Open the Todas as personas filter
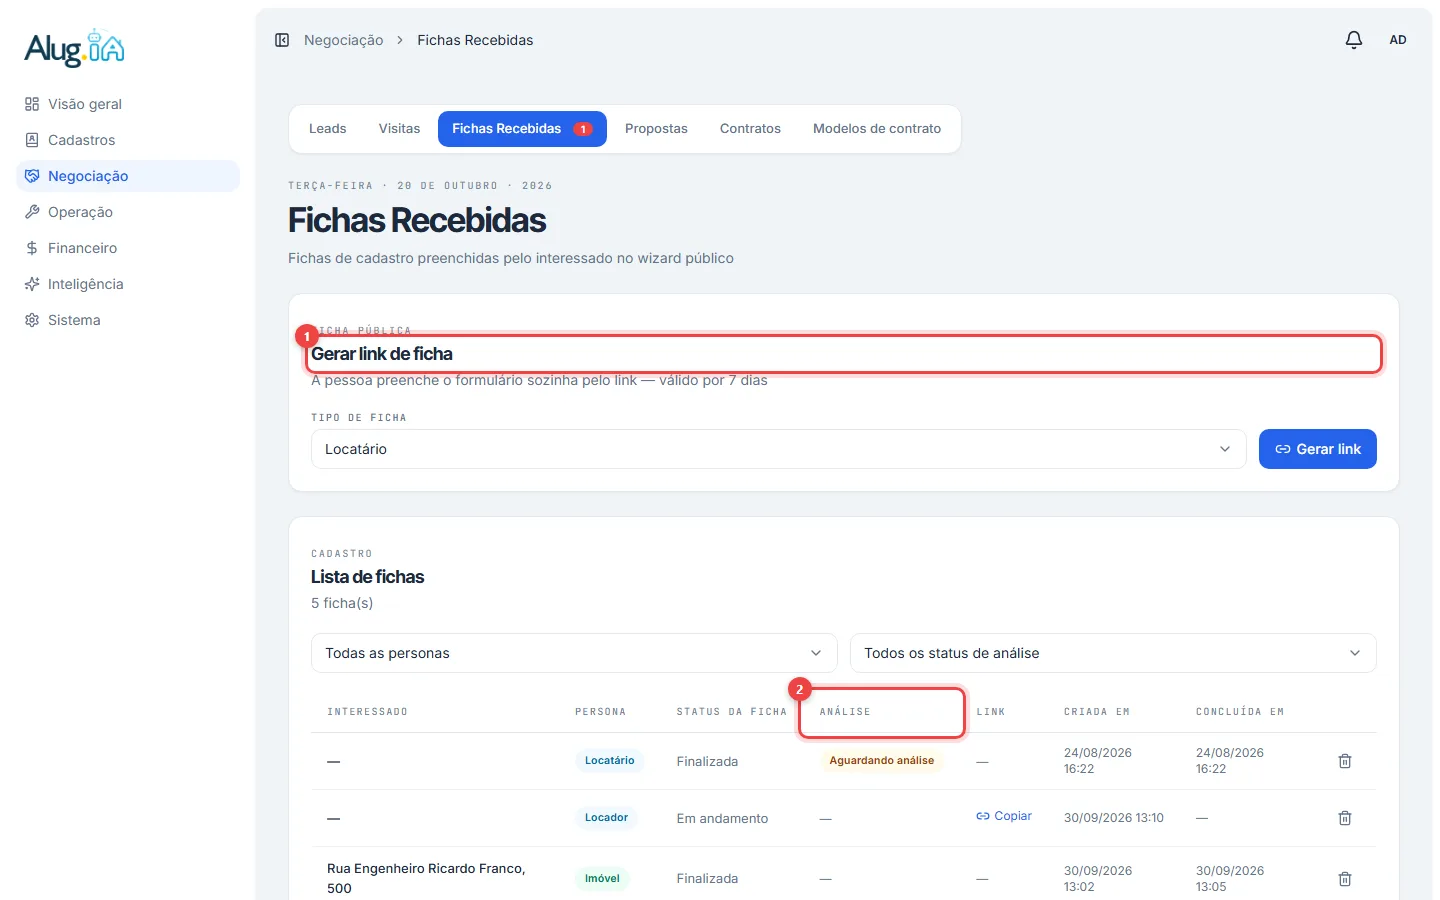 coord(574,653)
